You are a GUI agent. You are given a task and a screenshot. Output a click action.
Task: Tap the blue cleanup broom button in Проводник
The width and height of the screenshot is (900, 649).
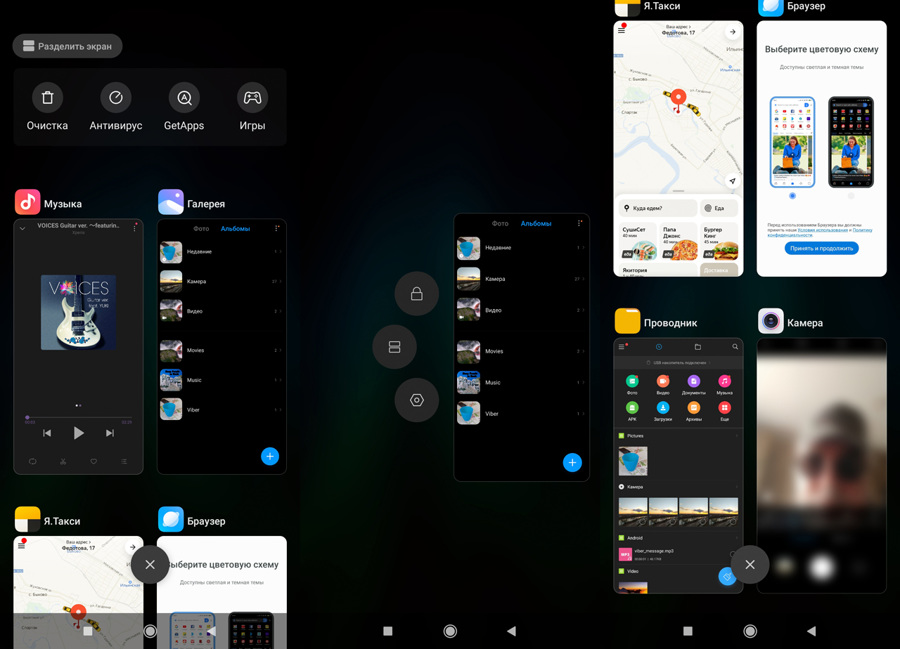point(727,576)
